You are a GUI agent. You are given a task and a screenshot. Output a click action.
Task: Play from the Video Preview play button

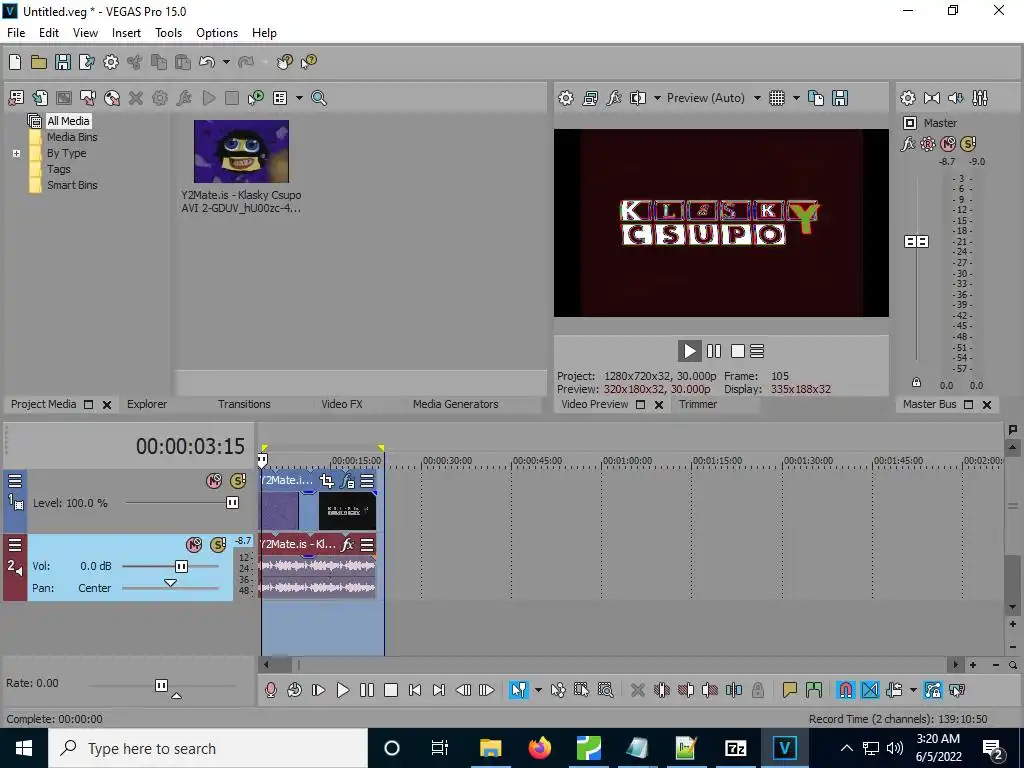(690, 351)
